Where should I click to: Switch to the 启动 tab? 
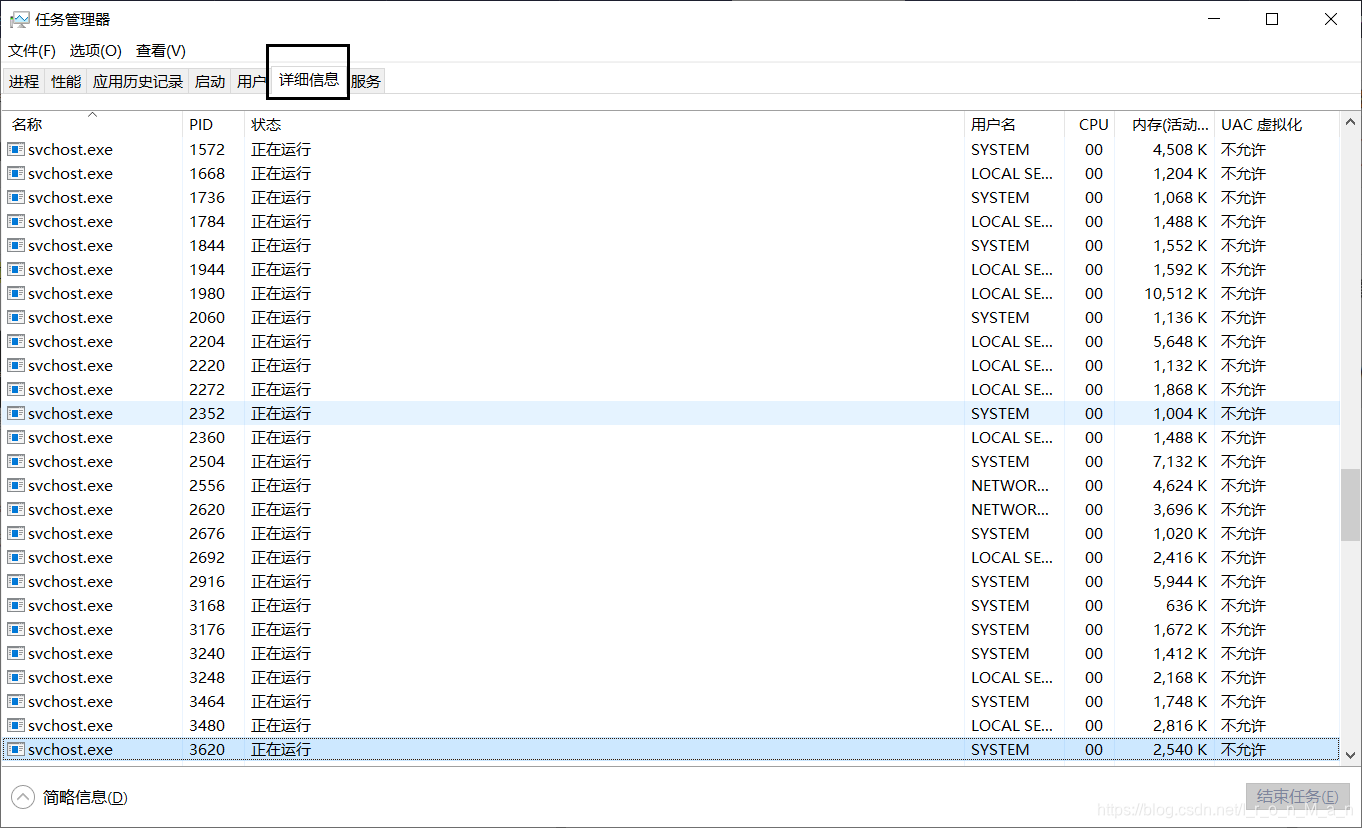coord(210,81)
